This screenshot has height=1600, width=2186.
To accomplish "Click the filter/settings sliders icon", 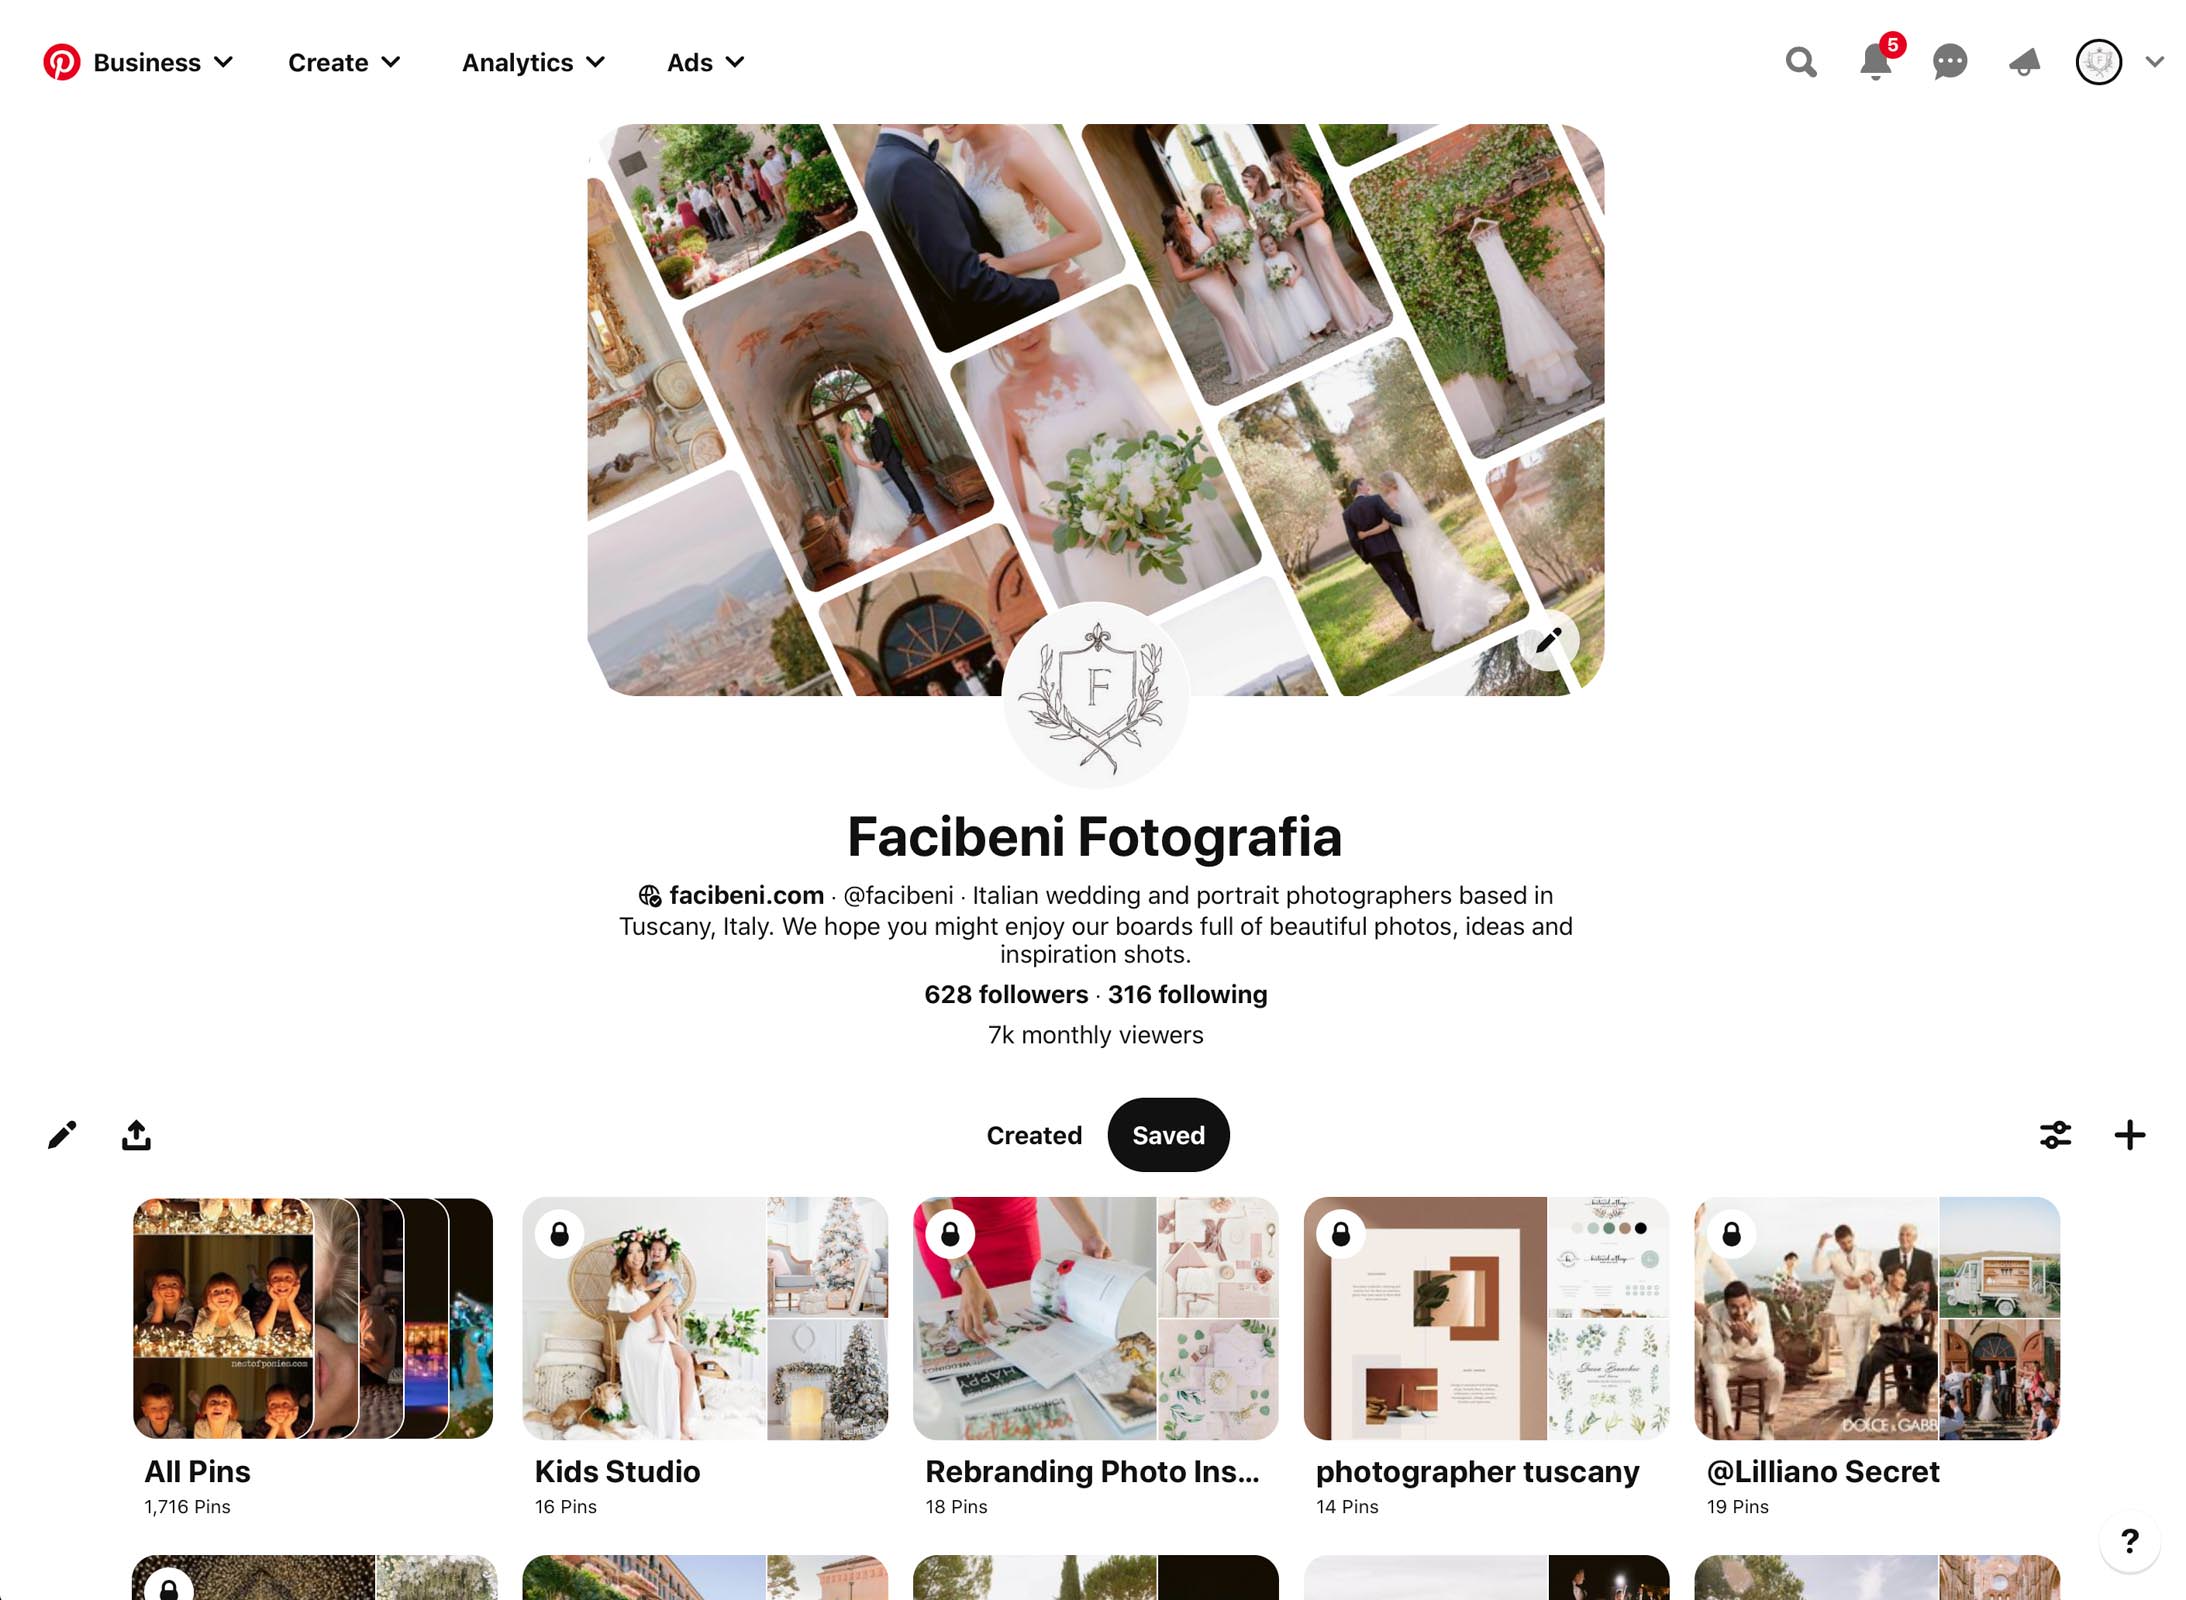I will click(2055, 1135).
